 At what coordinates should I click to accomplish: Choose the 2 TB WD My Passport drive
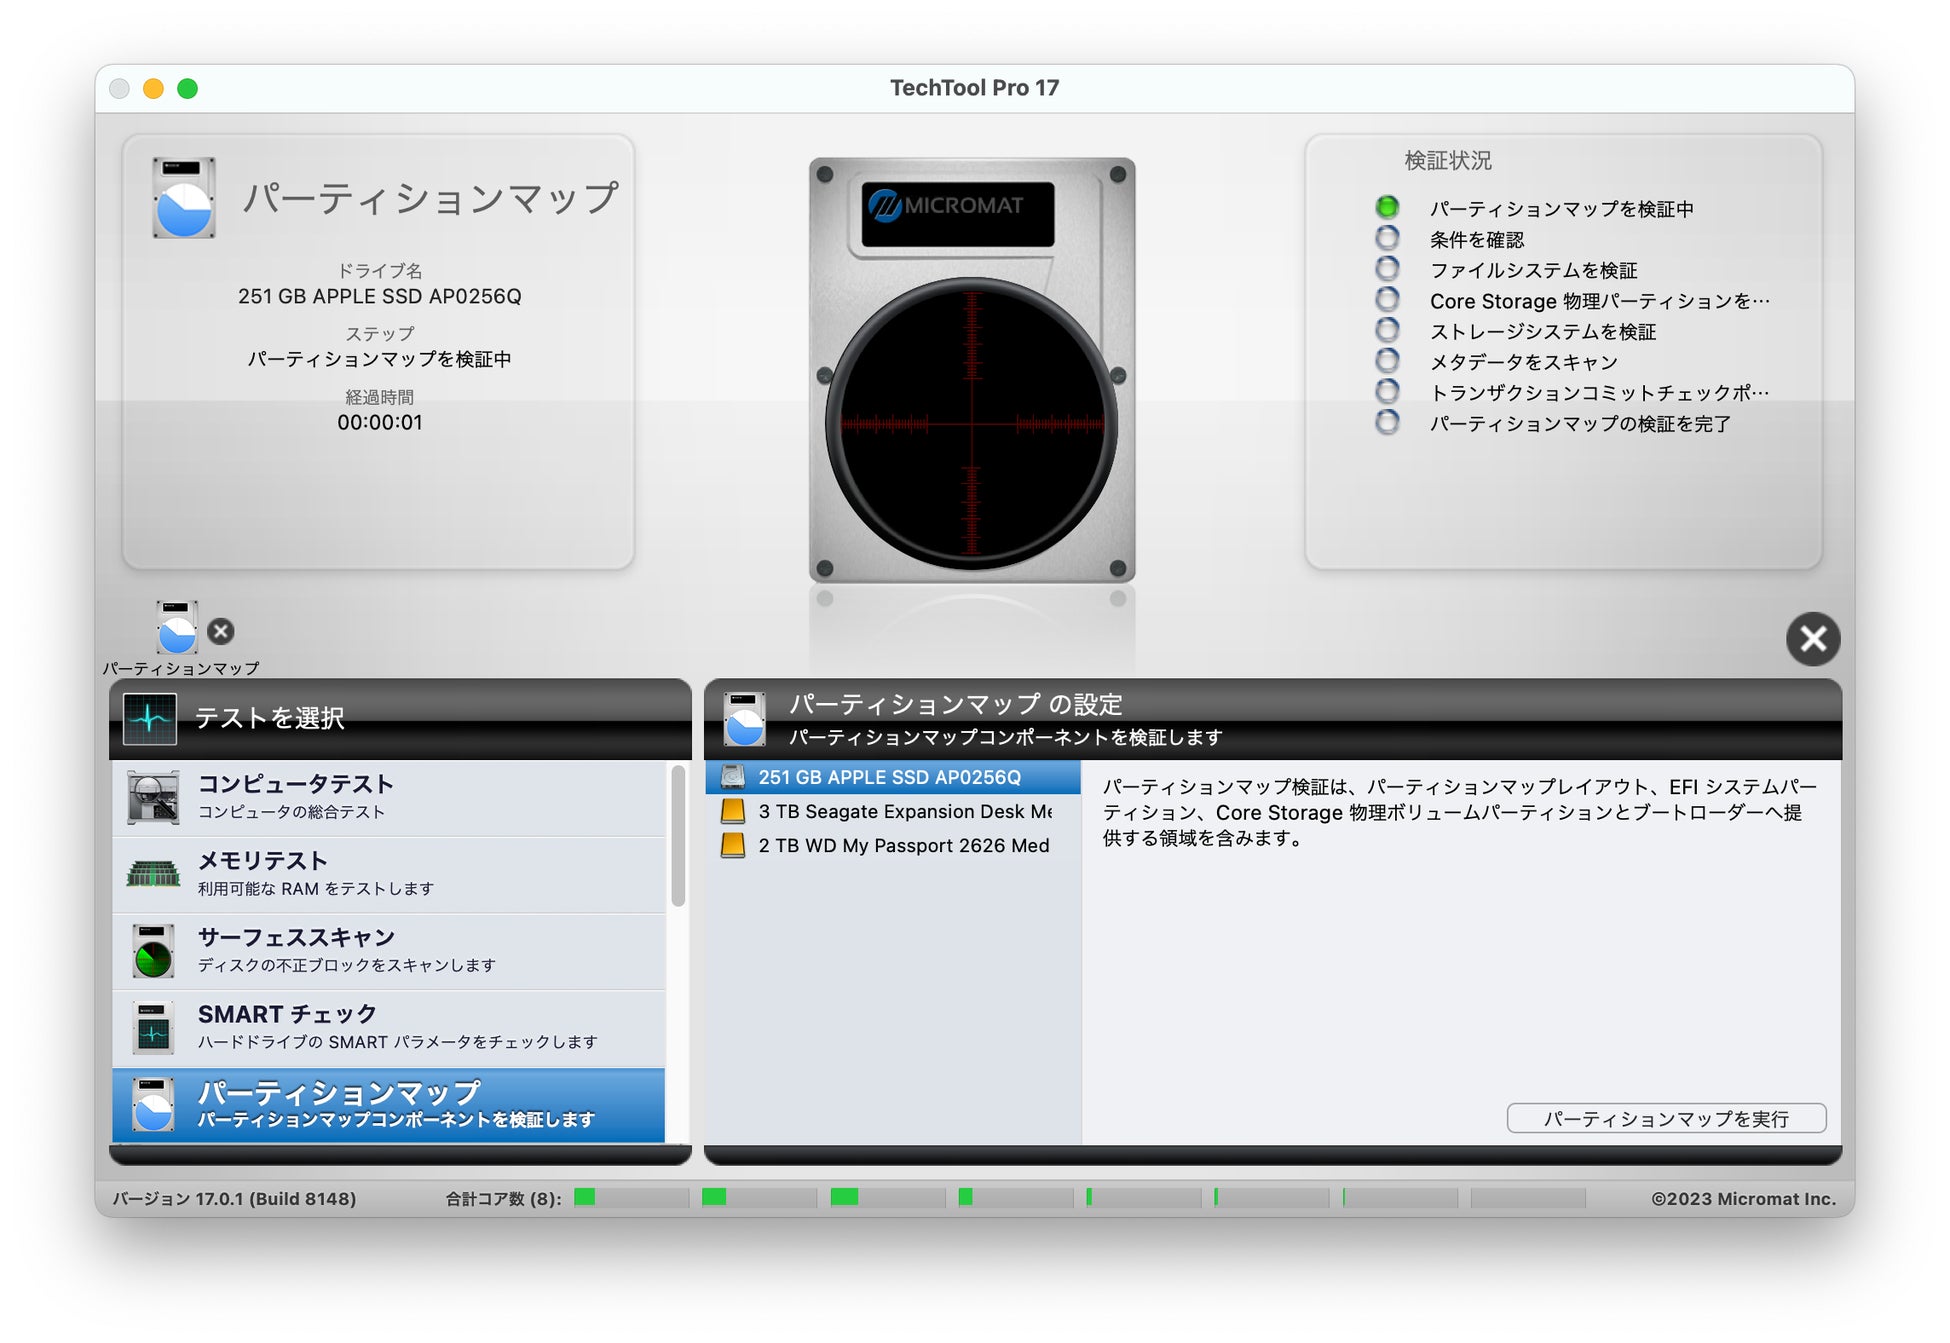coord(903,845)
